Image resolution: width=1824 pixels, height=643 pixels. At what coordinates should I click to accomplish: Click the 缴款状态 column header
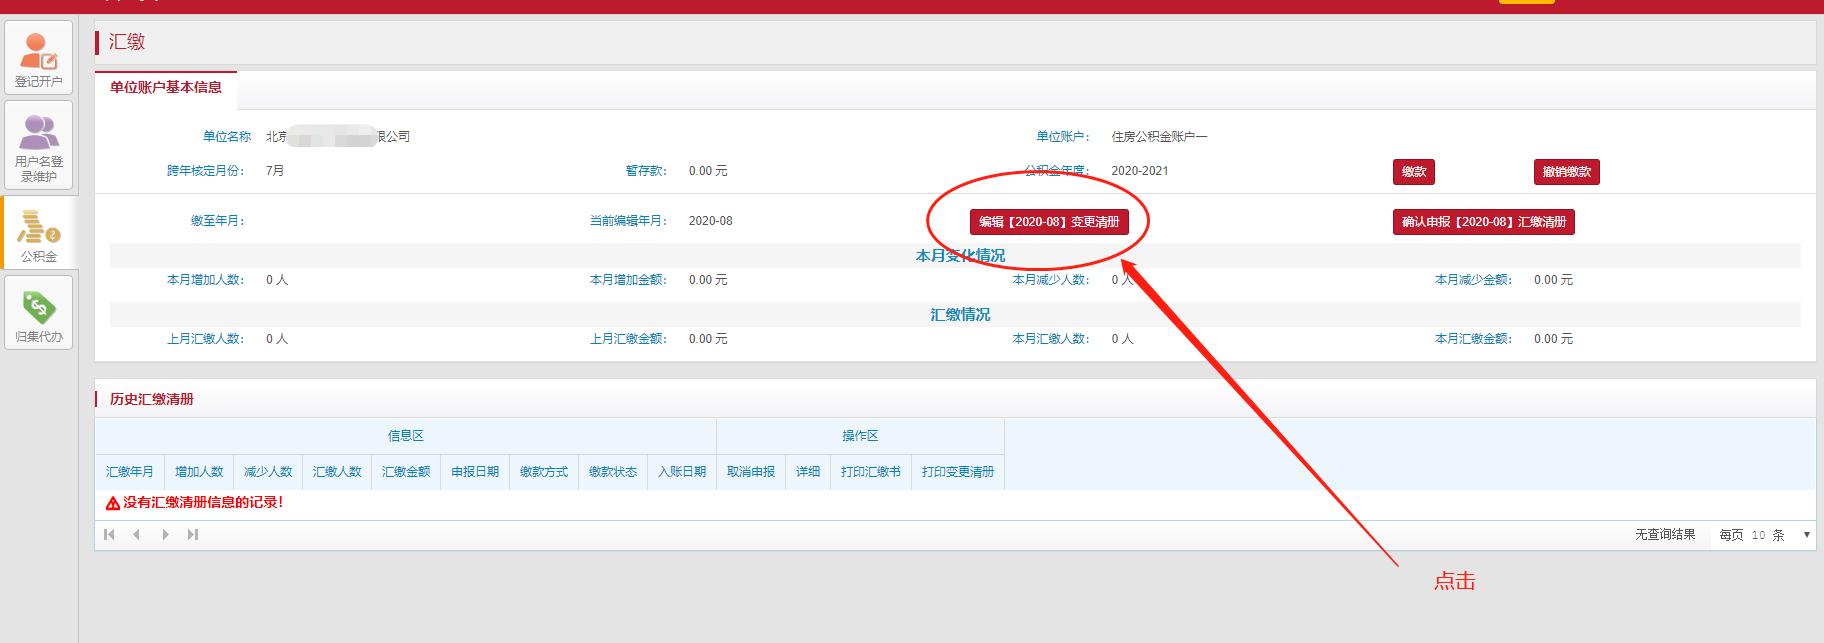(x=613, y=472)
